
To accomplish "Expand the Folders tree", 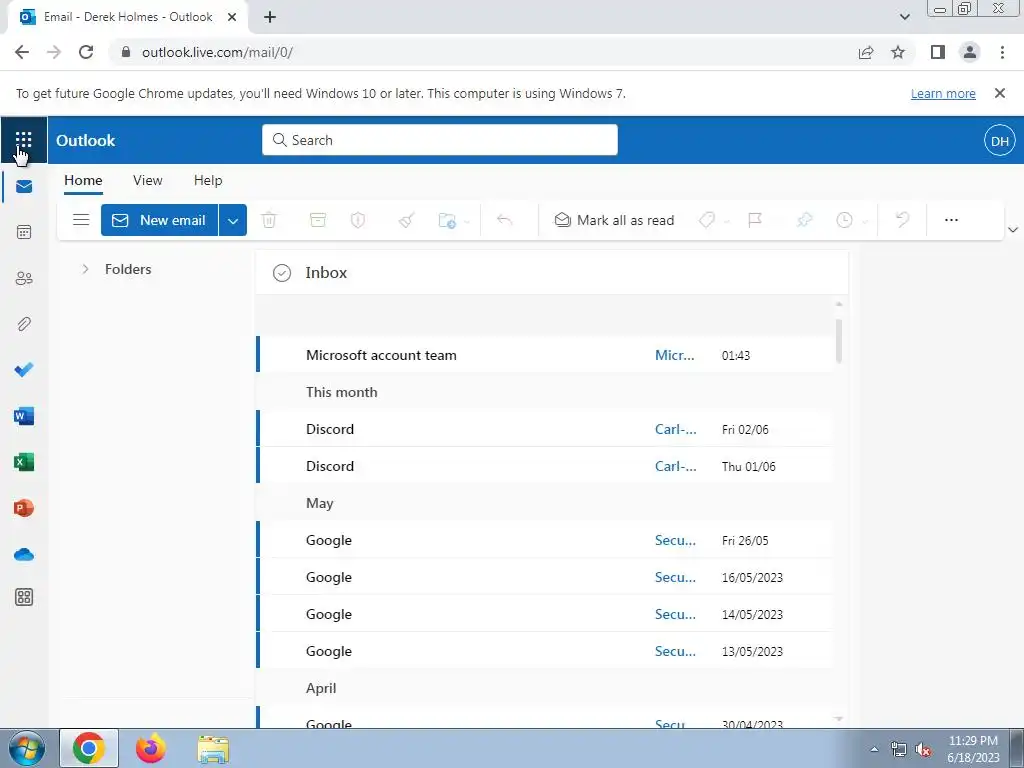I will coord(85,269).
